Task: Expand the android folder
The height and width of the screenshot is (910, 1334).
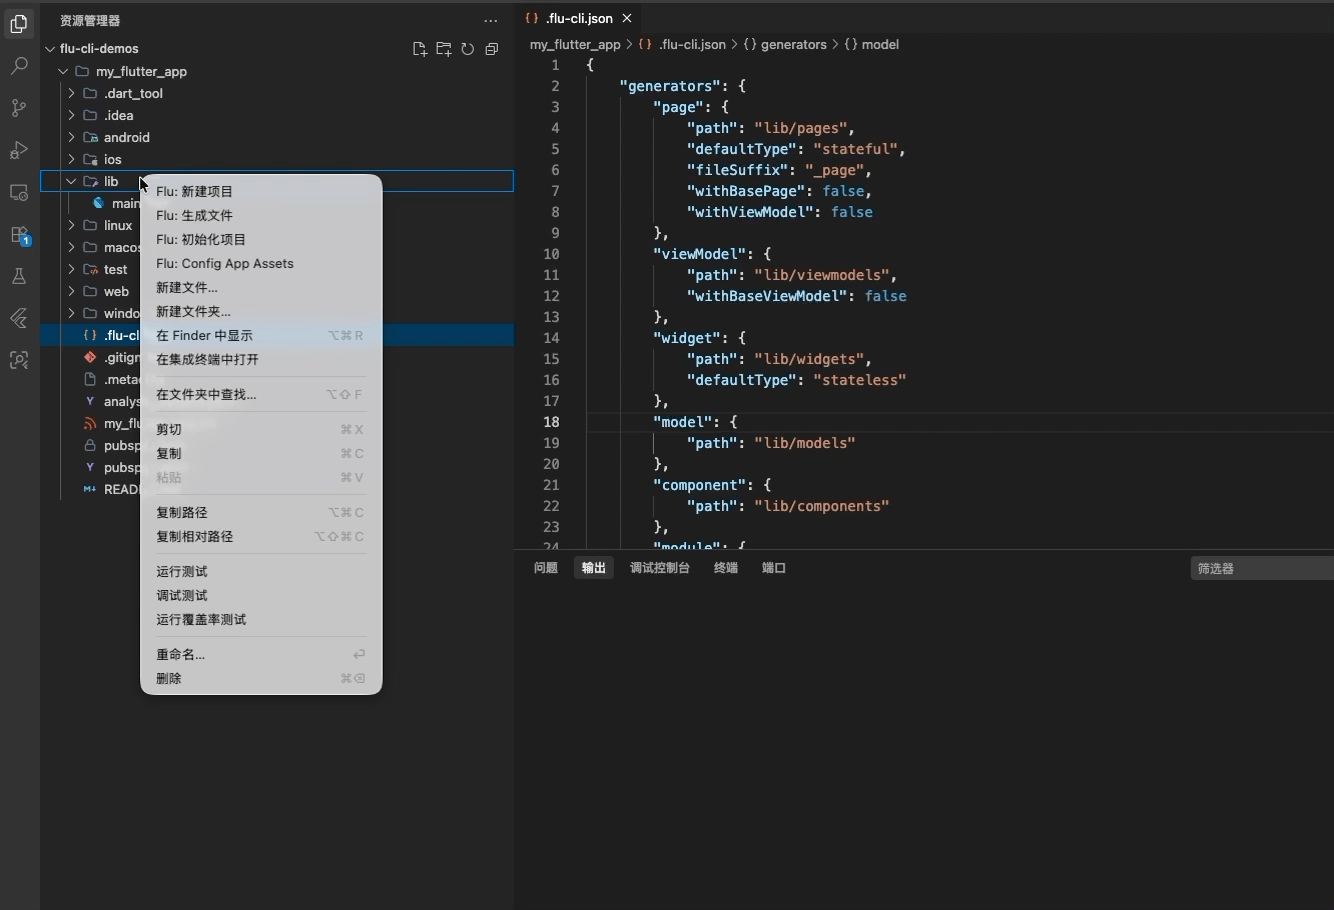Action: click(70, 137)
